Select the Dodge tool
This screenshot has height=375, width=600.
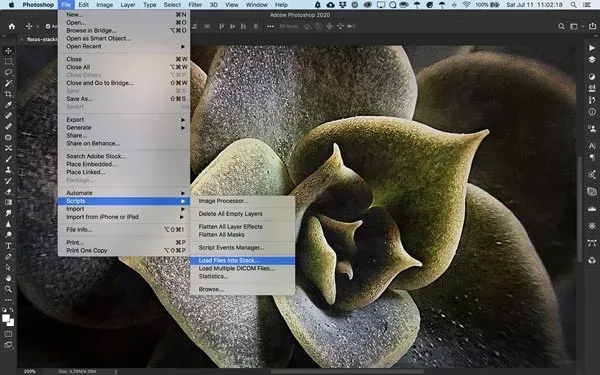(x=8, y=235)
